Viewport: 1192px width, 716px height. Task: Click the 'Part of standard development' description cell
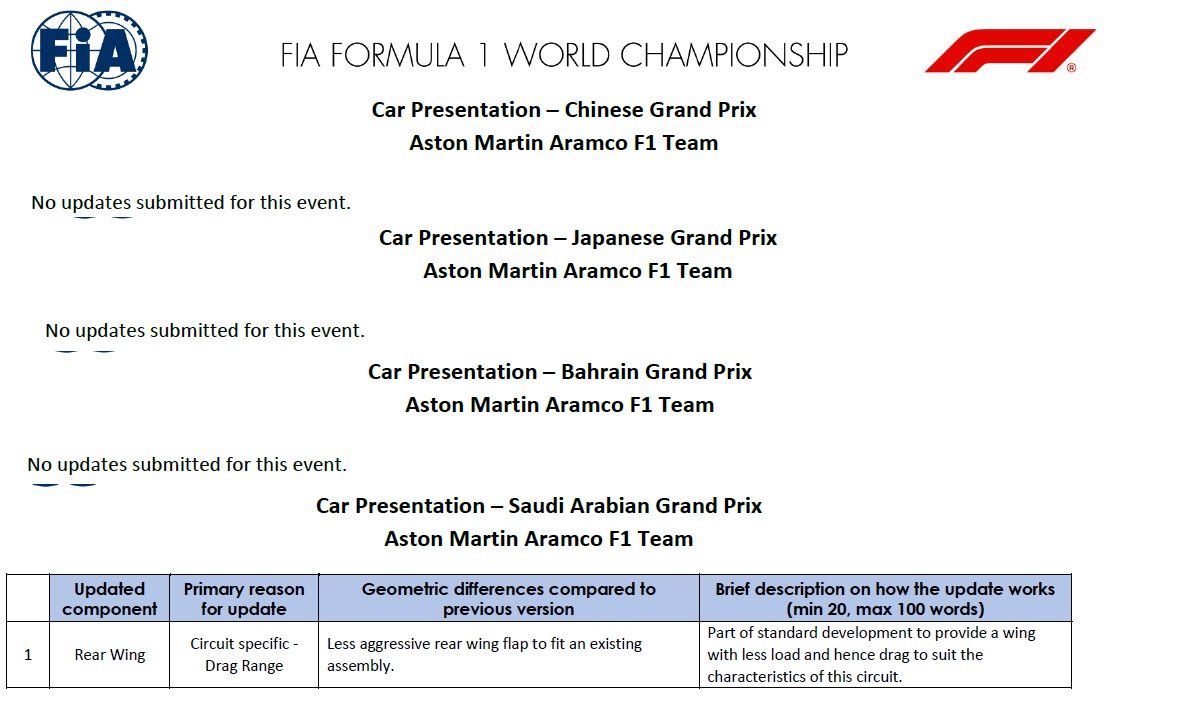coord(885,655)
